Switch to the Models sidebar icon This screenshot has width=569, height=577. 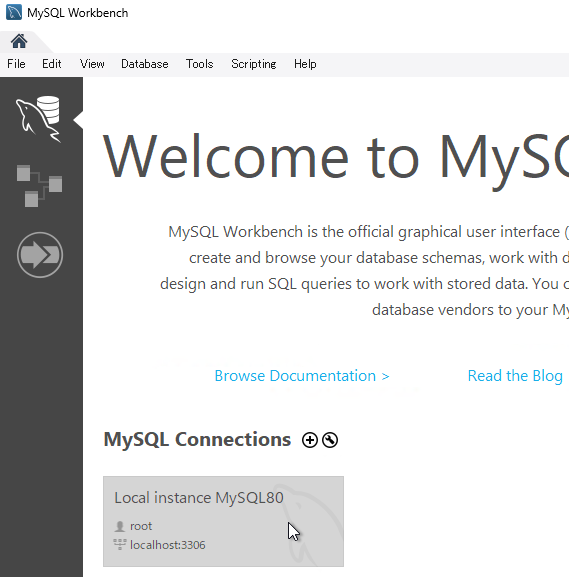pos(39,186)
